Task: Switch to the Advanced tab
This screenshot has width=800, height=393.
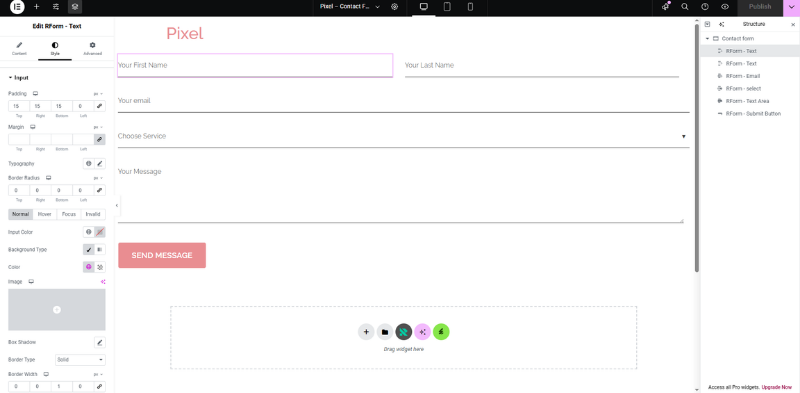Action: [92, 48]
